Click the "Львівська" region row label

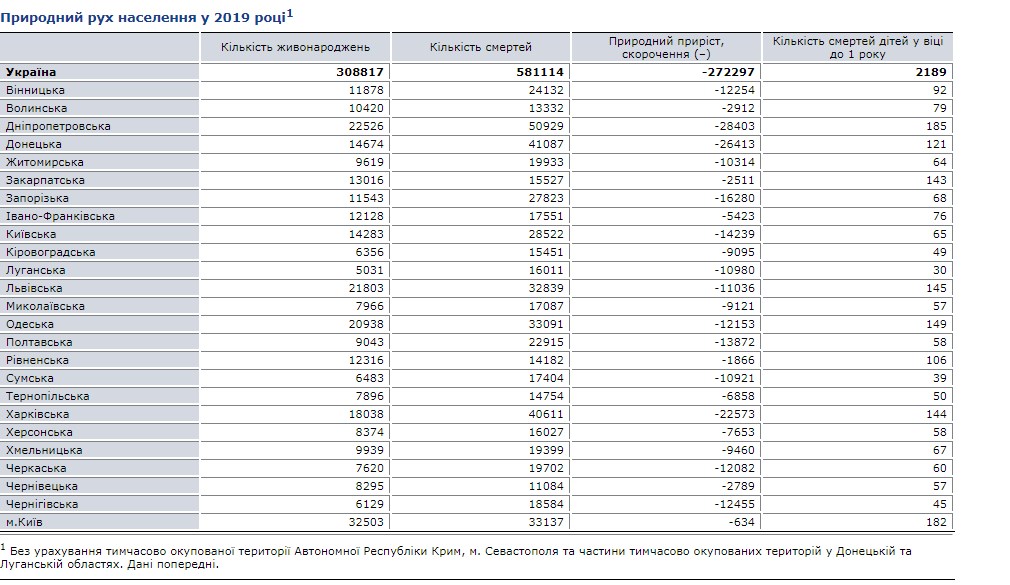(34, 288)
